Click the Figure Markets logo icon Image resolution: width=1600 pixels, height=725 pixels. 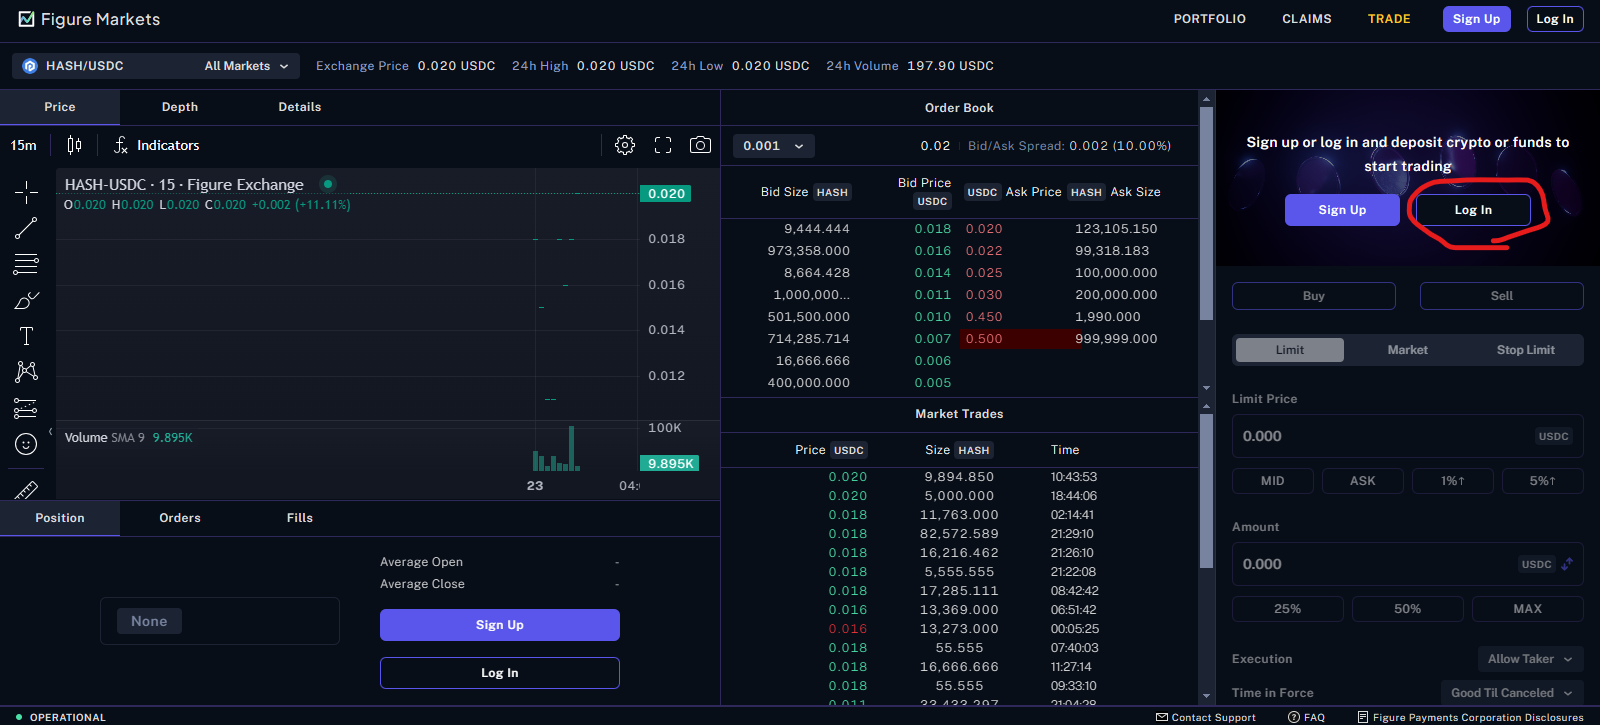[x=26, y=19]
